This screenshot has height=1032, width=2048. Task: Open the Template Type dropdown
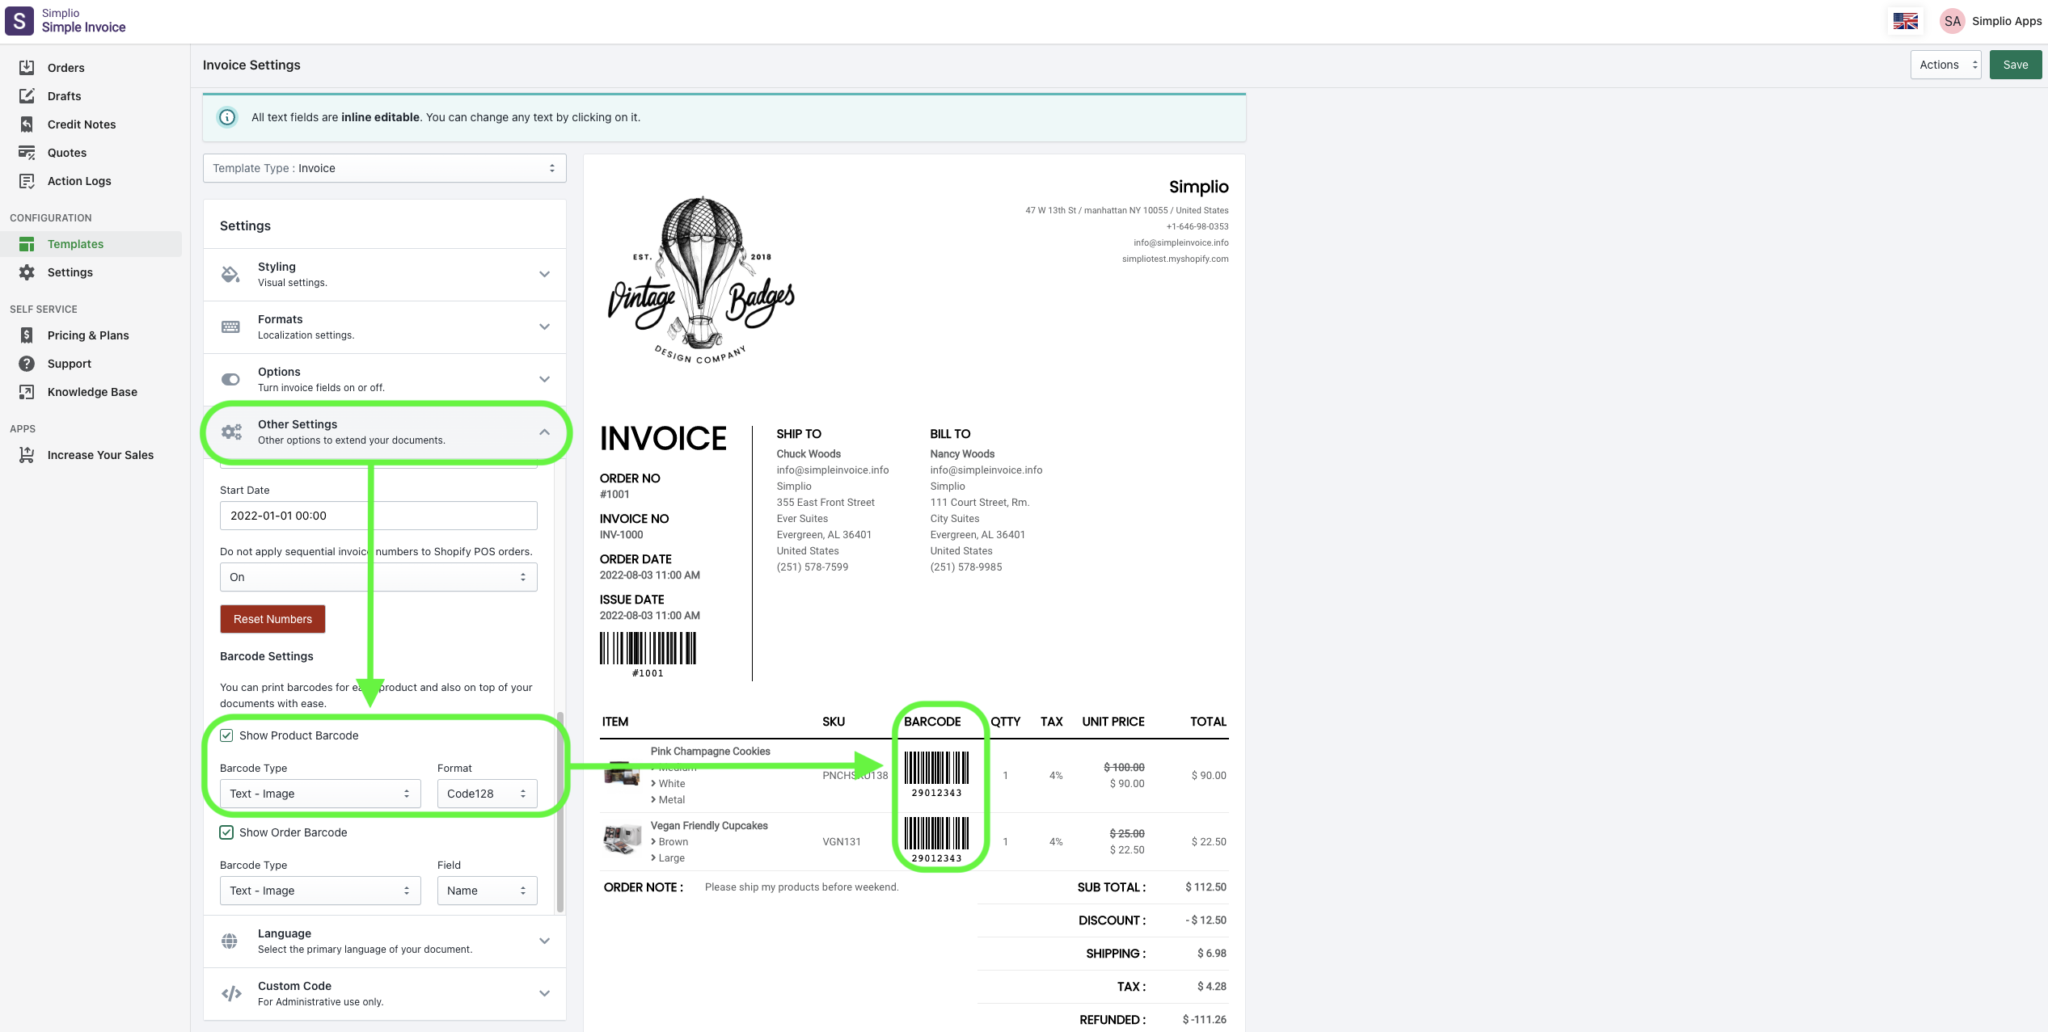384,167
